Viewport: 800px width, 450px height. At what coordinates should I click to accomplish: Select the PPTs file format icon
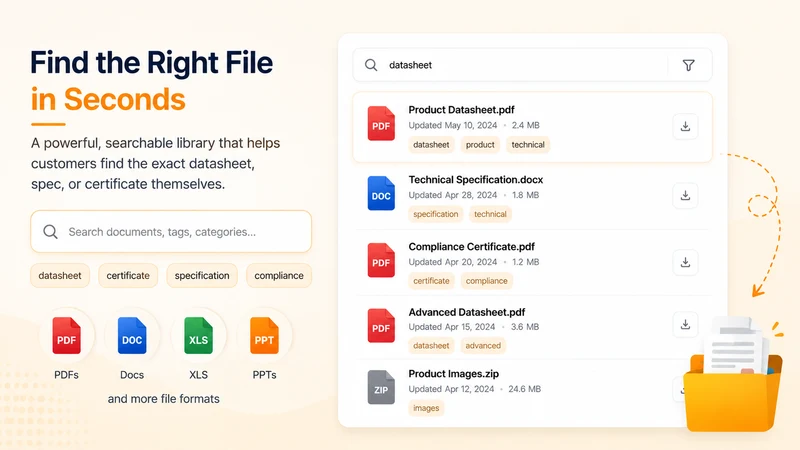264,336
